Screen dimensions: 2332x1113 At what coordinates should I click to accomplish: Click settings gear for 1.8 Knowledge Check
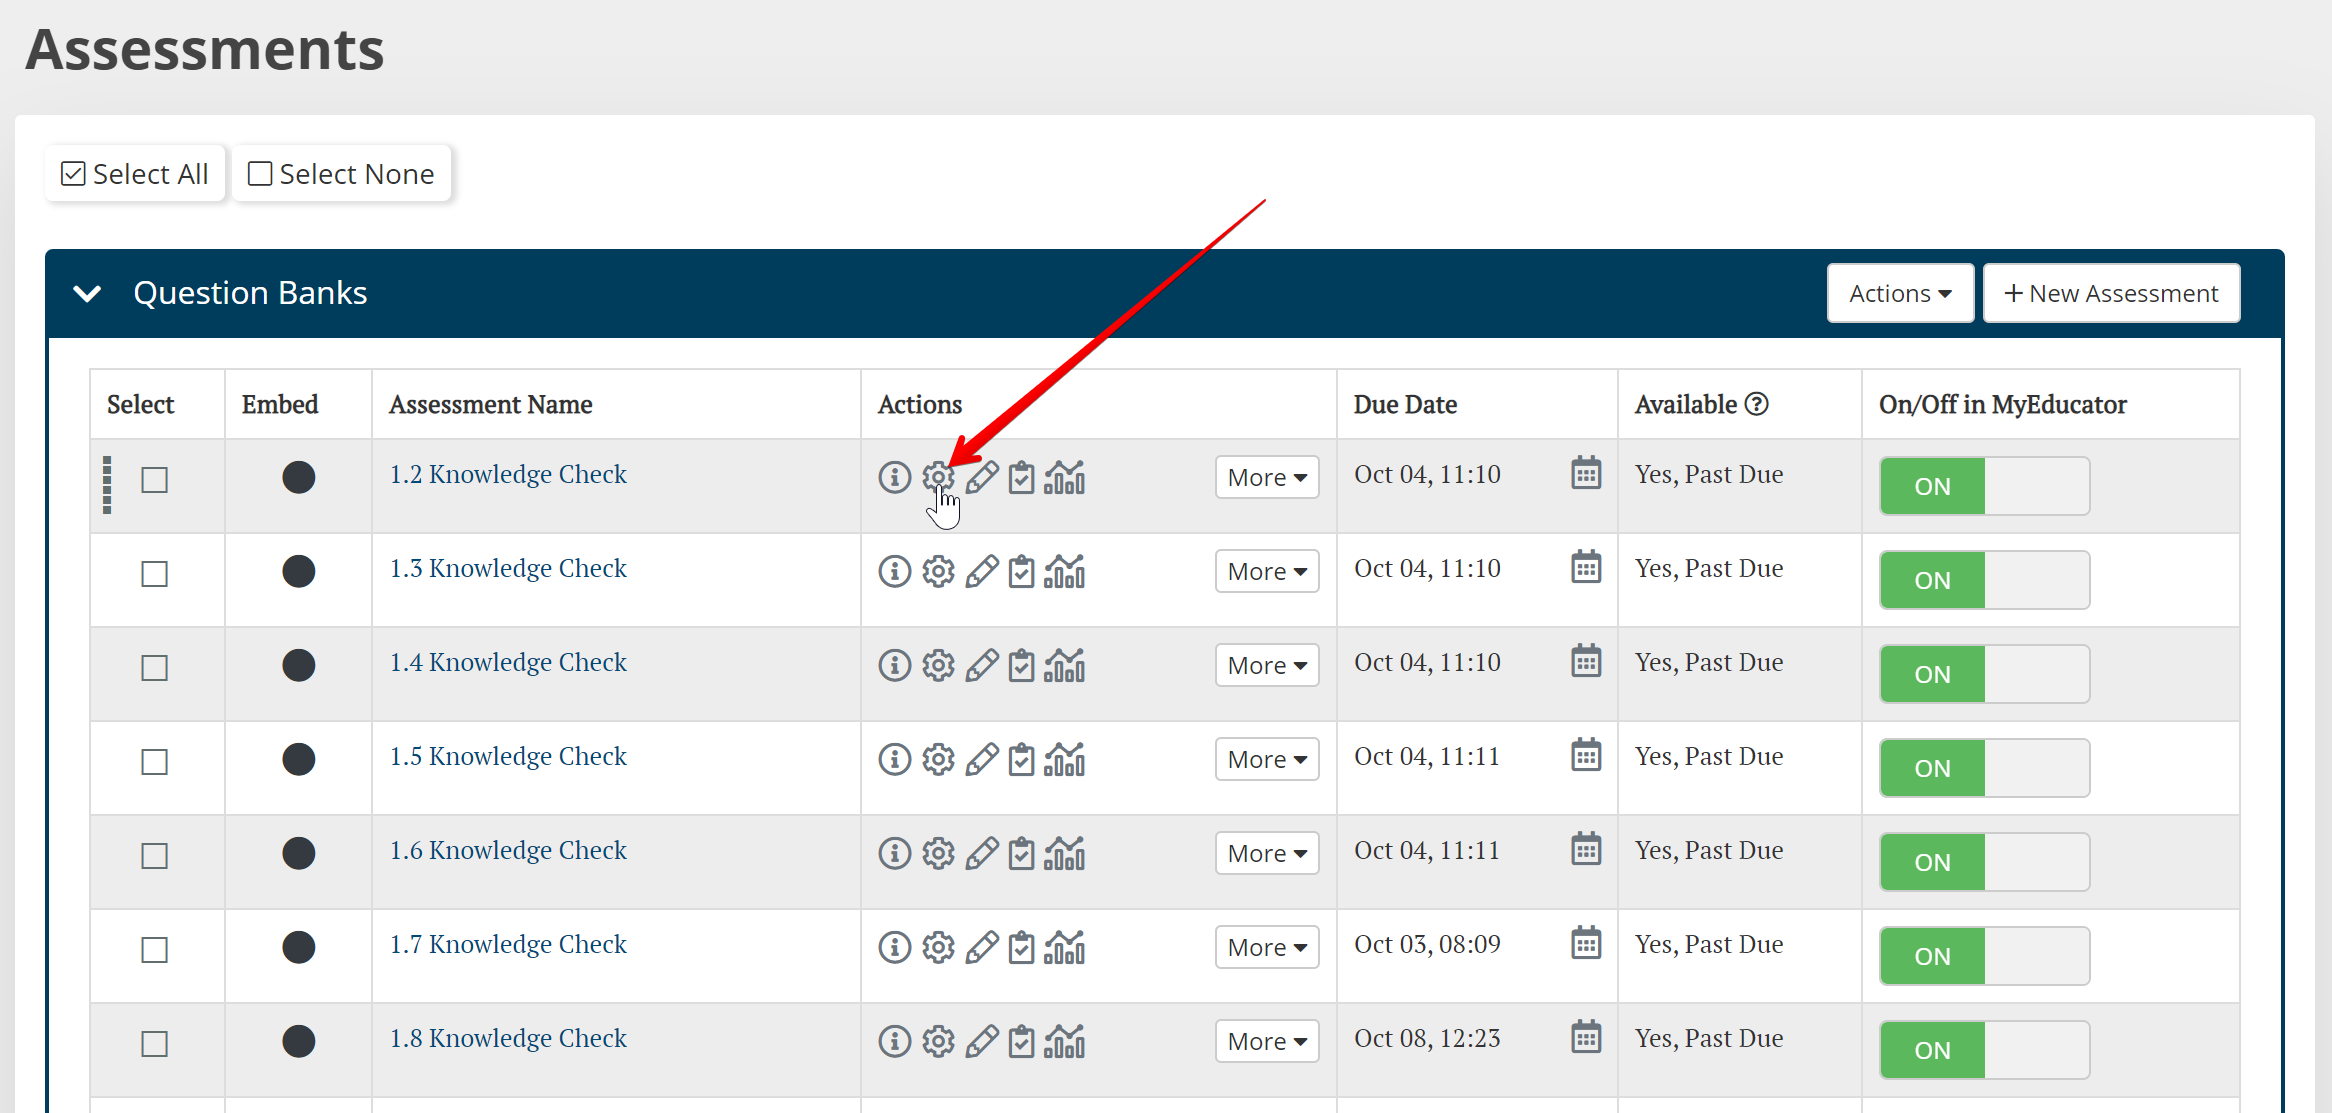click(938, 1041)
